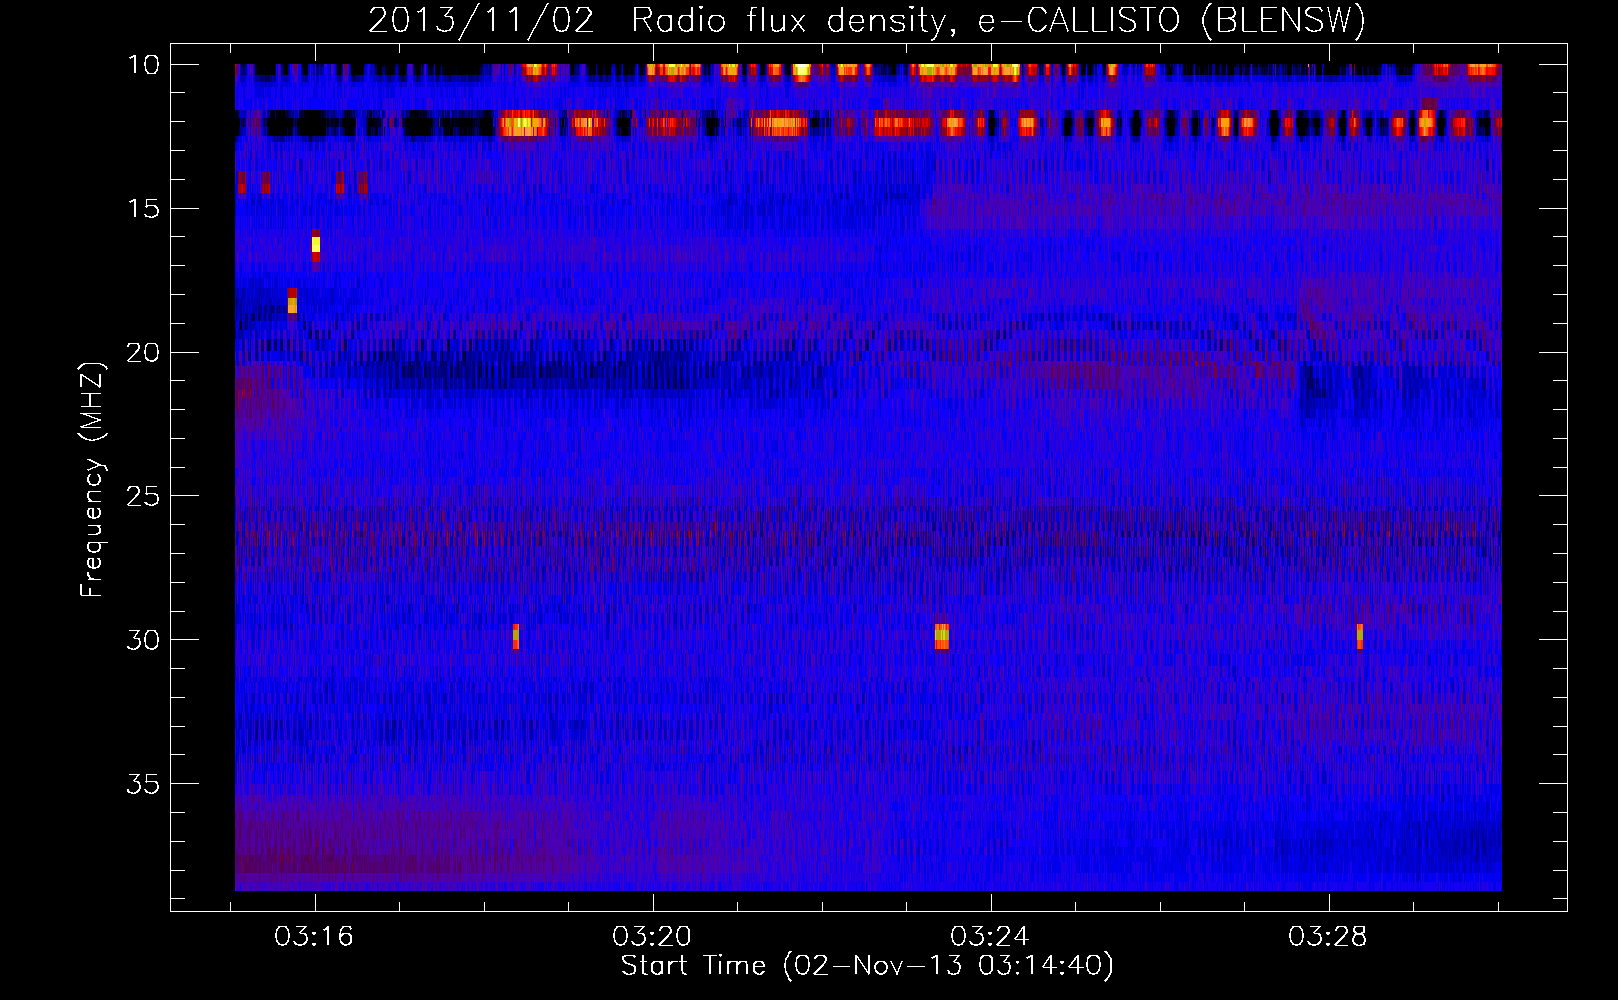The width and height of the screenshot is (1618, 1000).
Task: Click the 'Frequency (MHZ)' y-axis label
Action: (91, 480)
